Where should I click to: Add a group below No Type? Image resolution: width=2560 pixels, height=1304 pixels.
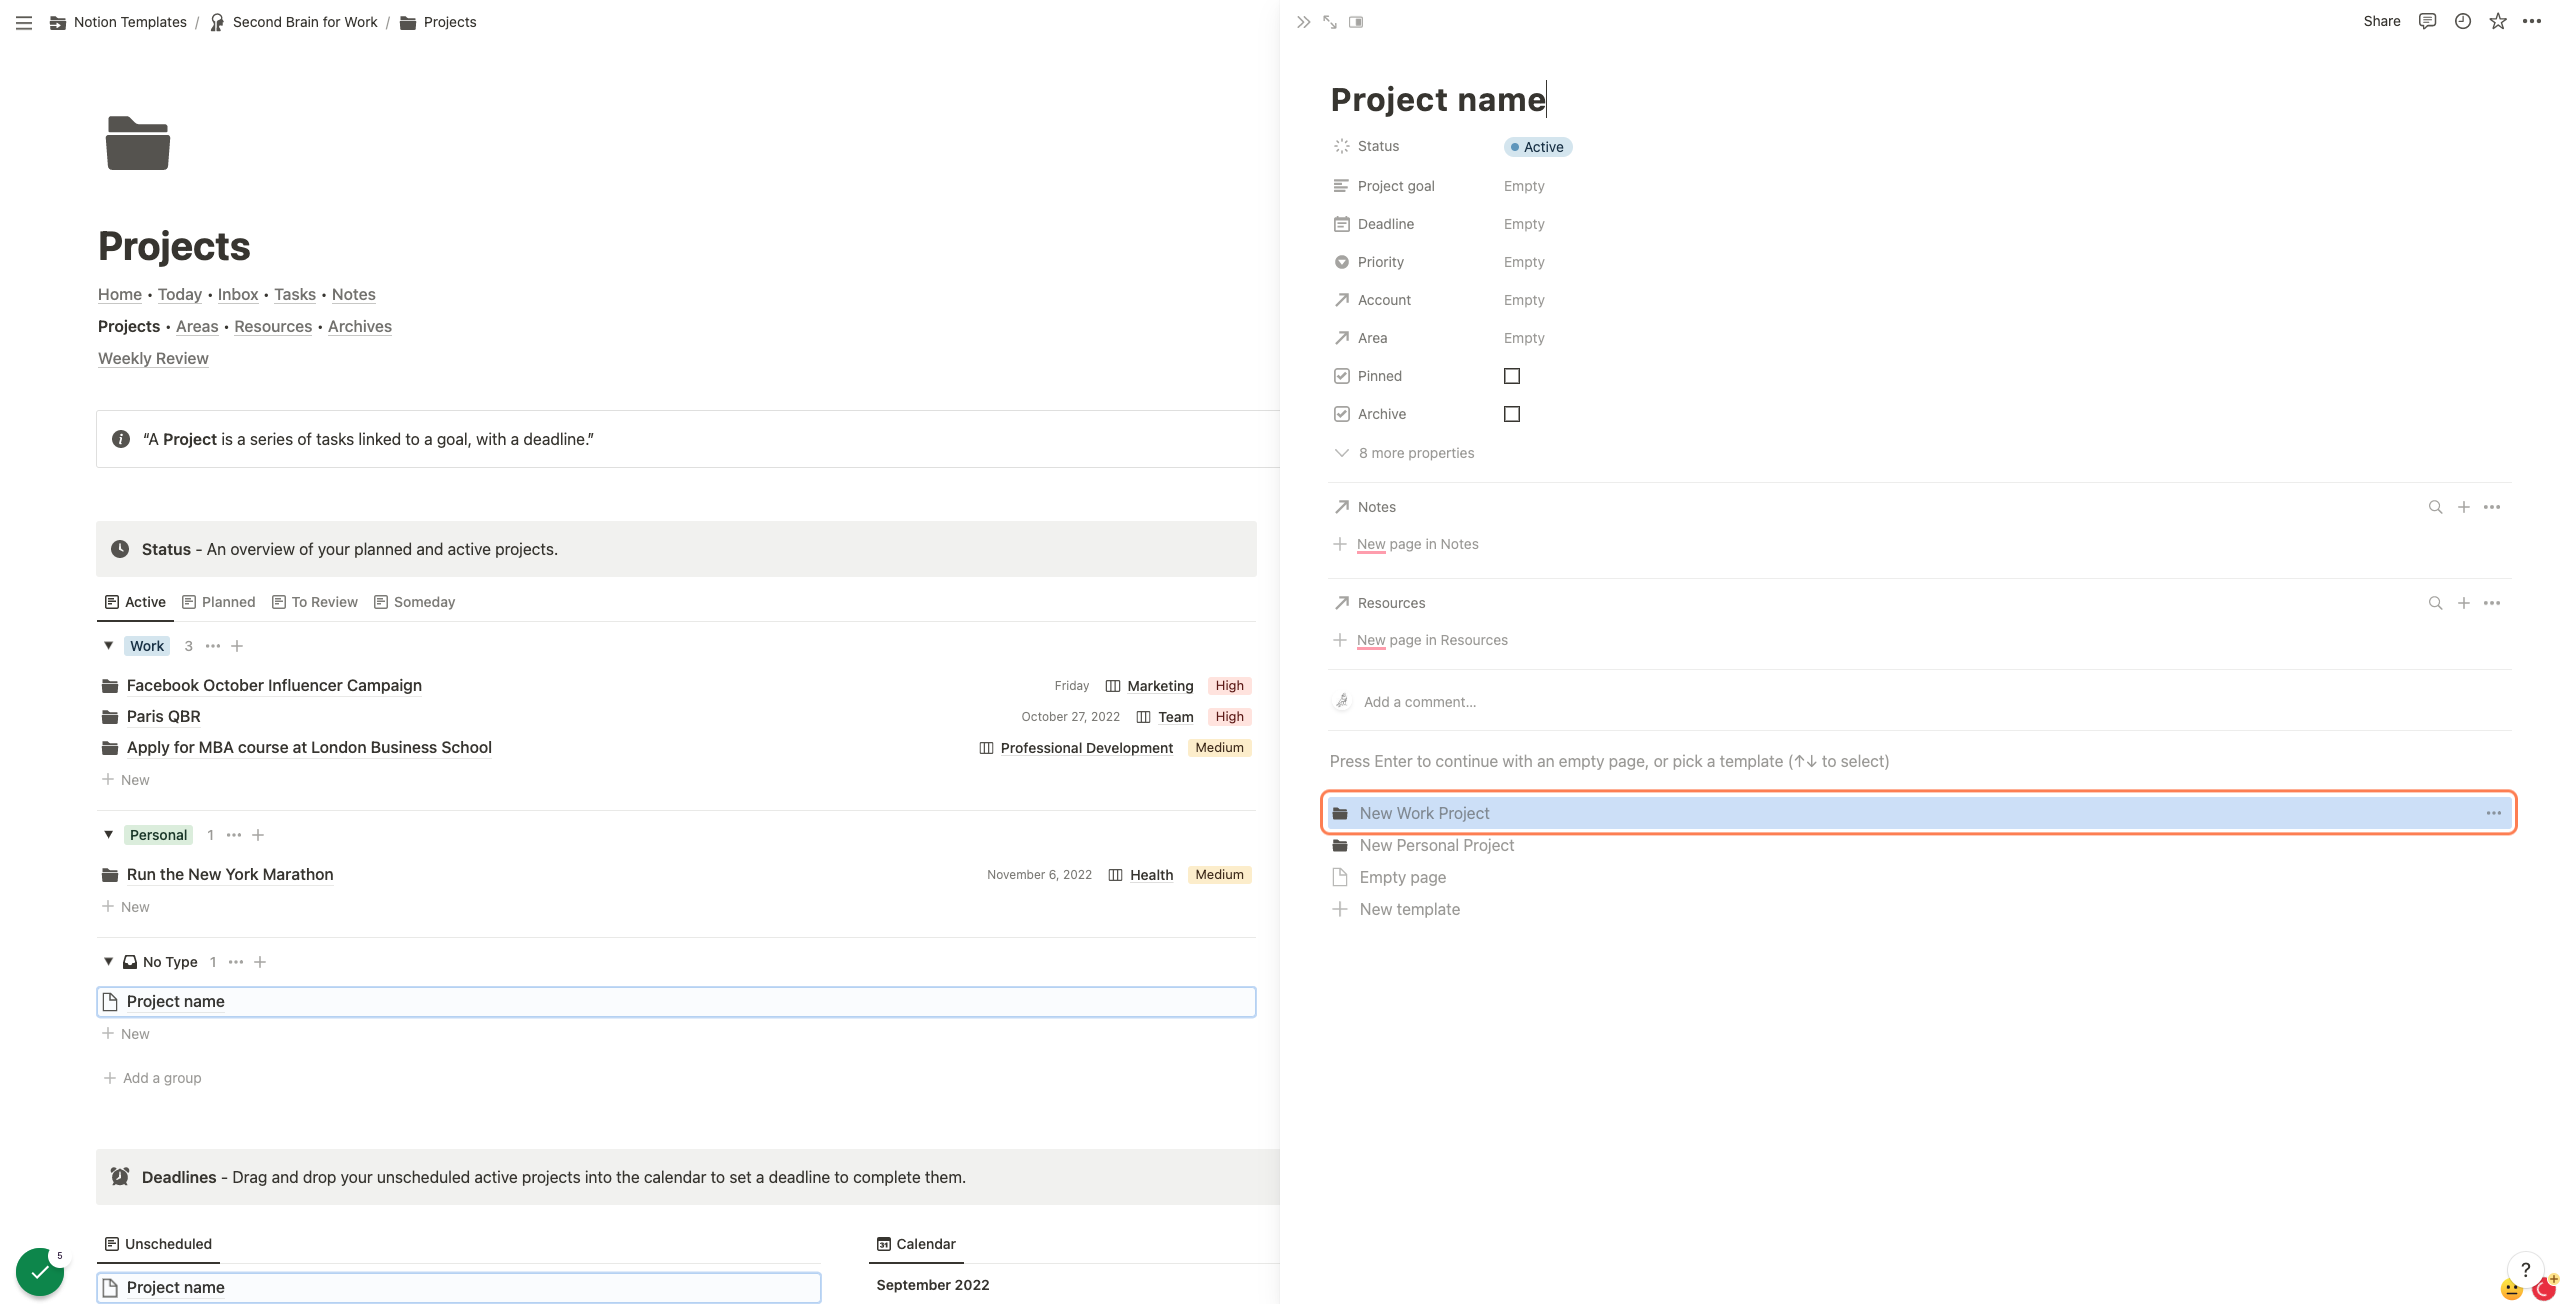(x=152, y=1078)
